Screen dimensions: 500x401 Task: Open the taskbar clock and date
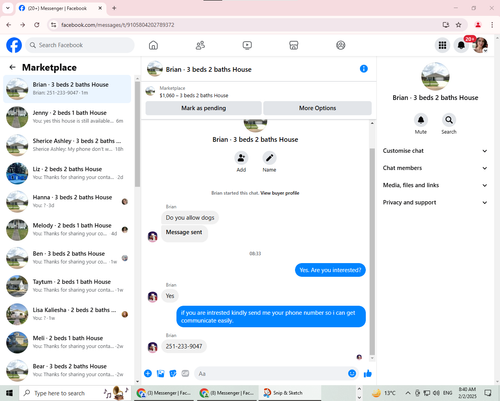(x=467, y=393)
